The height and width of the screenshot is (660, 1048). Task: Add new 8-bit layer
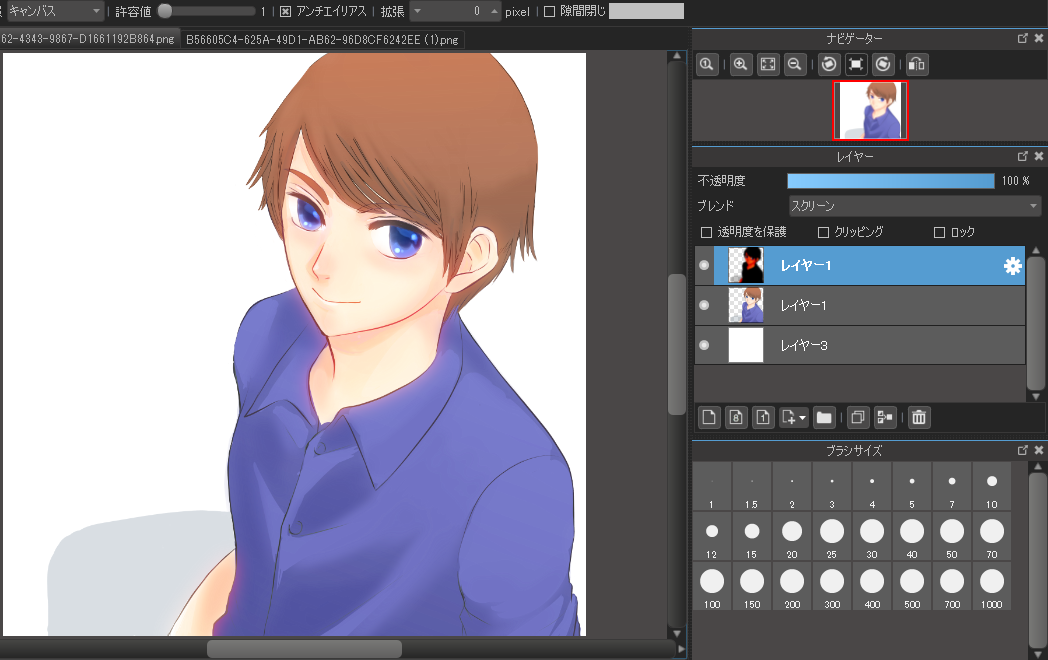pos(736,417)
